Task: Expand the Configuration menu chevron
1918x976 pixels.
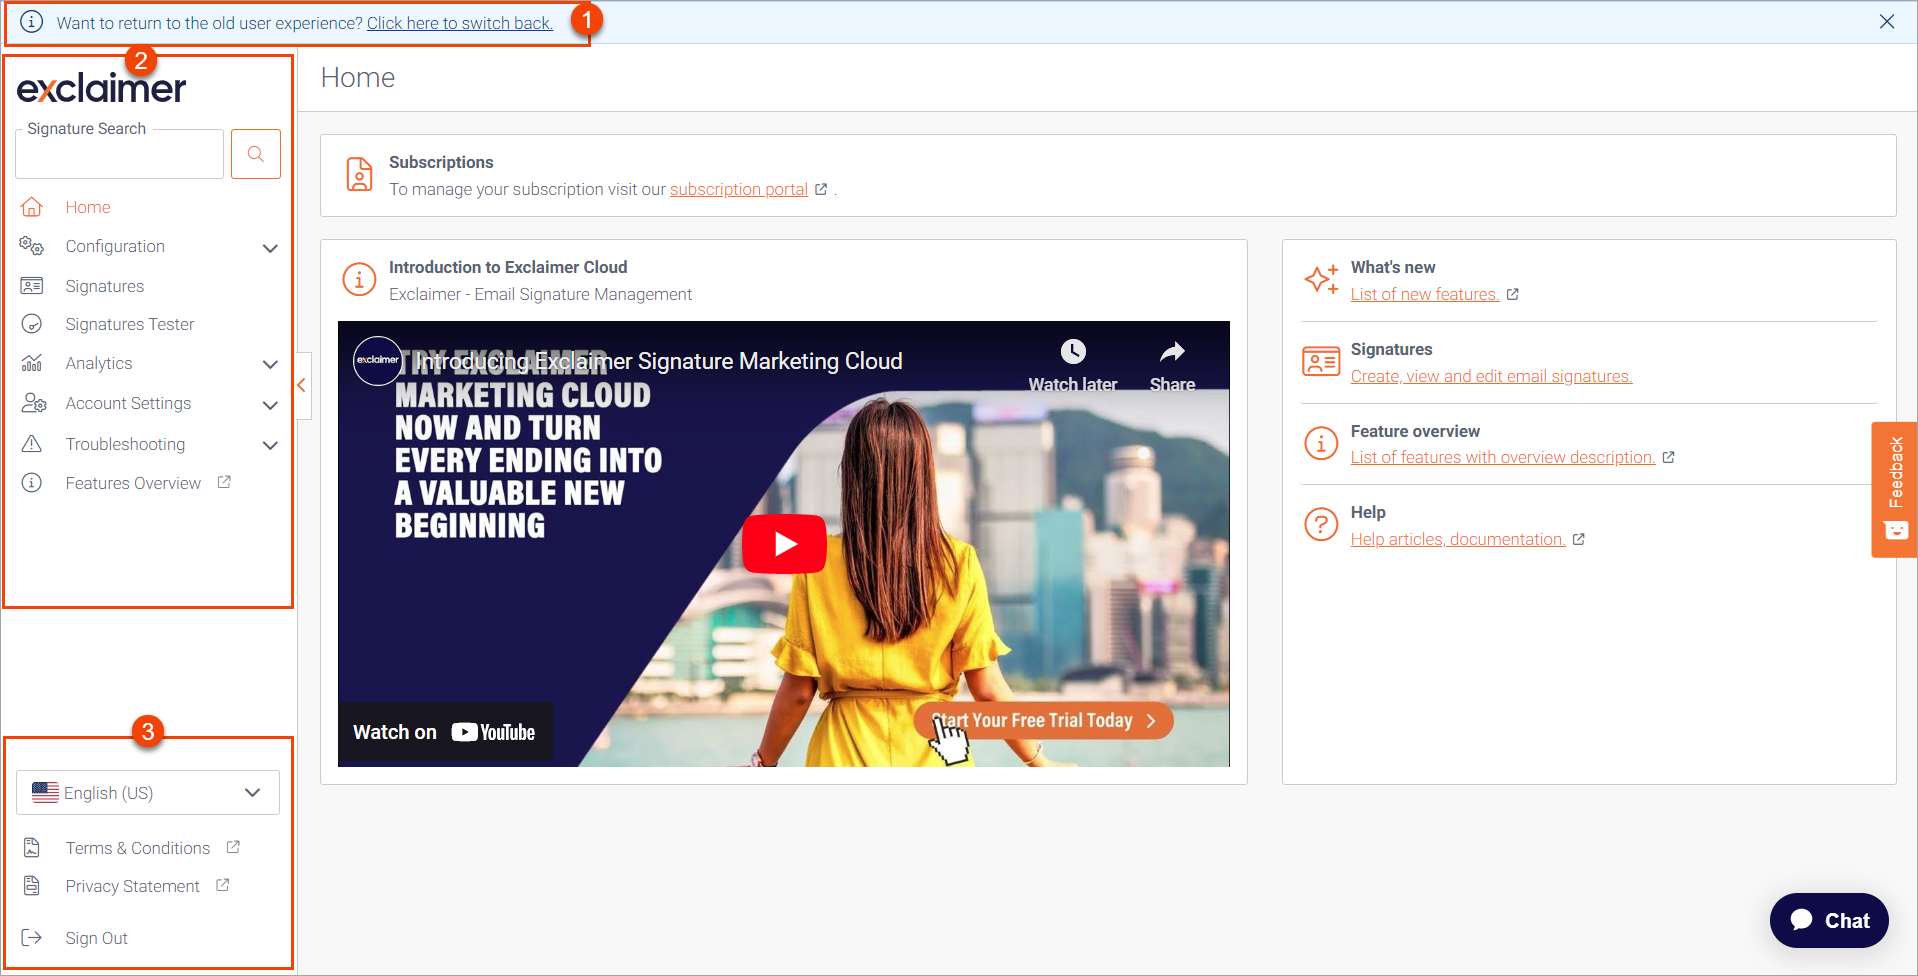Action: (270, 248)
